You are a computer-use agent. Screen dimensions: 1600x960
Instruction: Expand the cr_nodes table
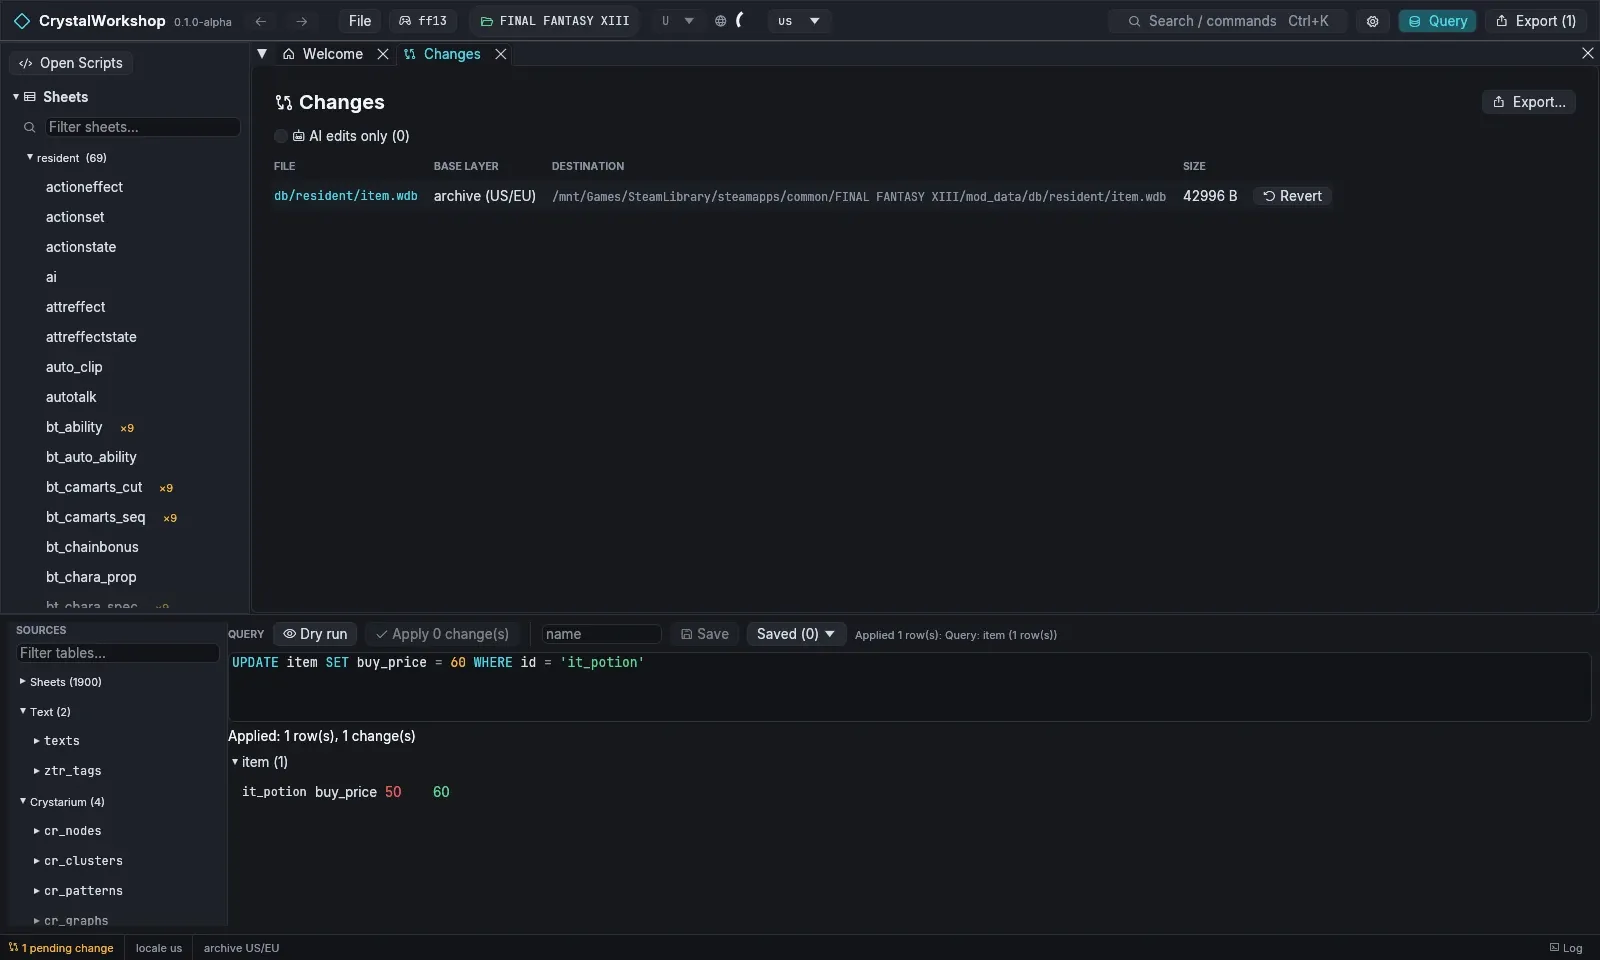pyautogui.click(x=37, y=831)
